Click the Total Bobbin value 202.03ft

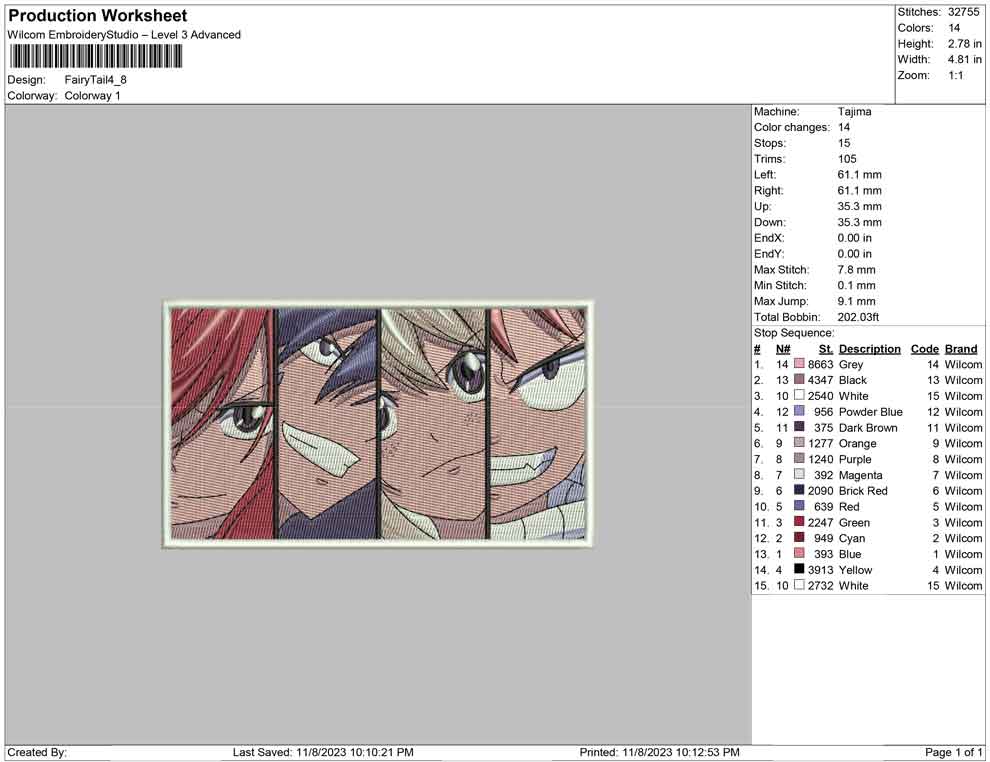(x=859, y=317)
